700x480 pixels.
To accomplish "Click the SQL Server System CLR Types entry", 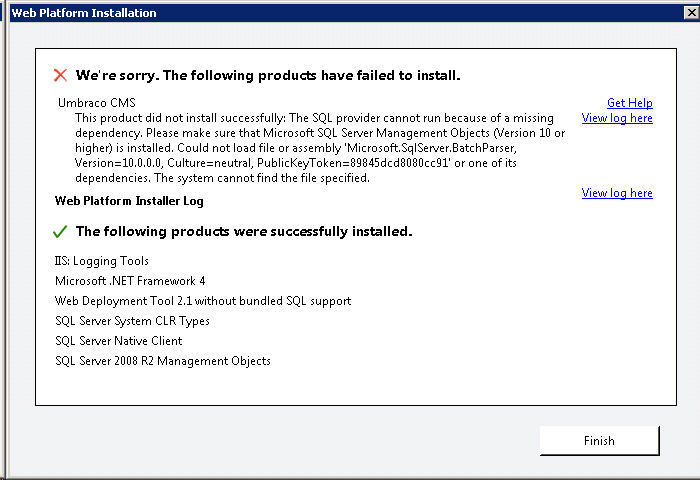I will click(x=132, y=321).
